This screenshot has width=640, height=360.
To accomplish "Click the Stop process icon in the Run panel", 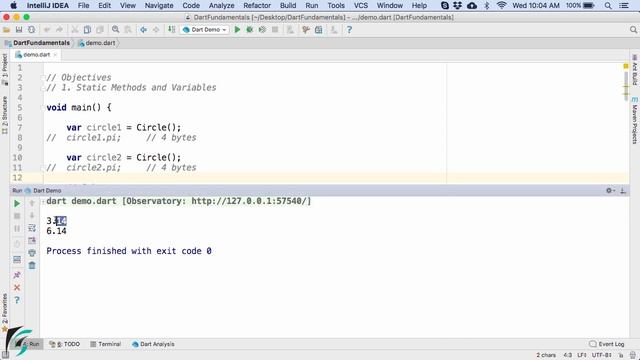I will [x=17, y=216].
